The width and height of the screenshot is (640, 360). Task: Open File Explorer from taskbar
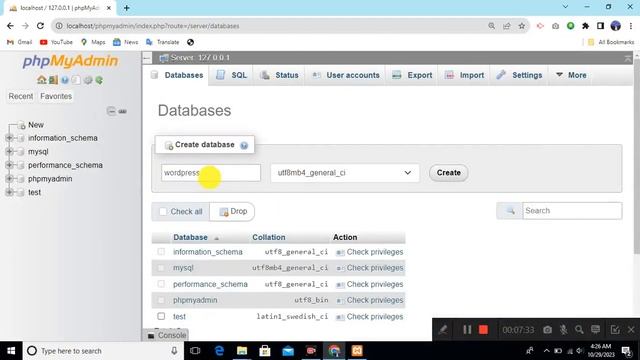click(x=242, y=351)
